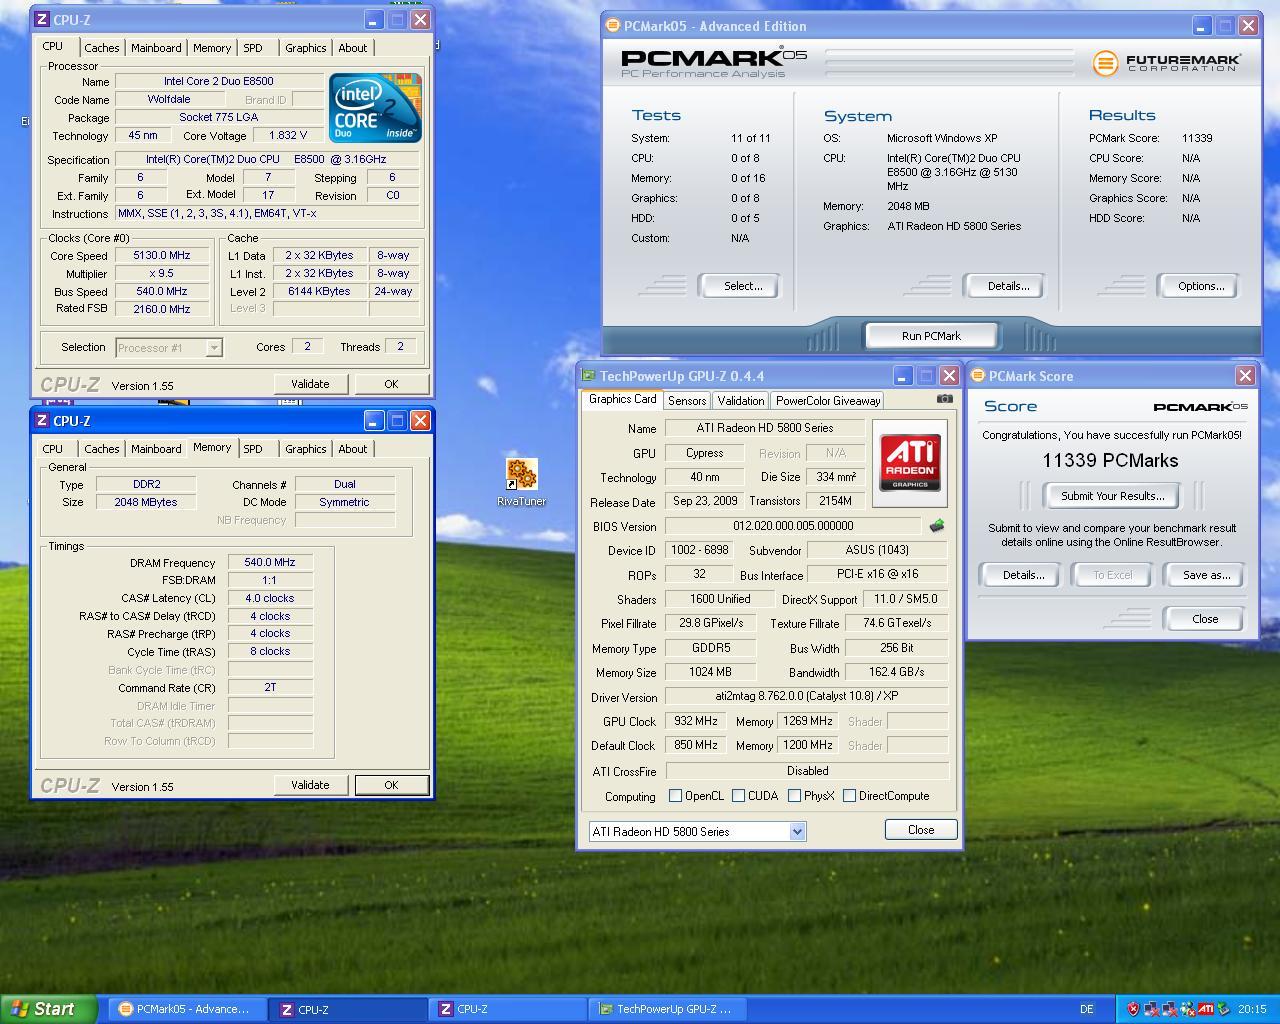Open Caches tab in processor CPU-Z window
1280x1024 pixels.
pyautogui.click(x=102, y=48)
